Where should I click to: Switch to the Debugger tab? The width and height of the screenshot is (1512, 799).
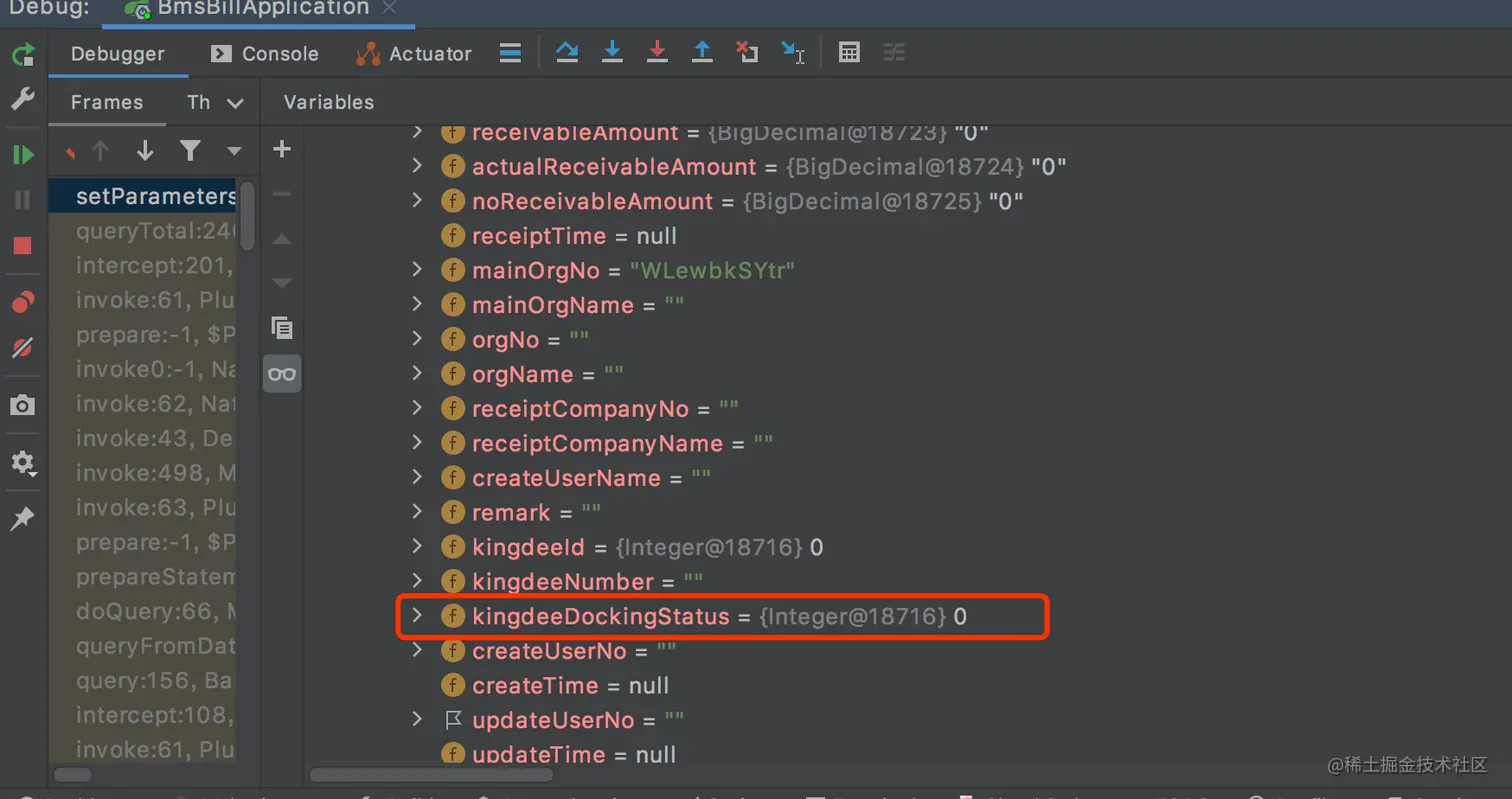[118, 54]
